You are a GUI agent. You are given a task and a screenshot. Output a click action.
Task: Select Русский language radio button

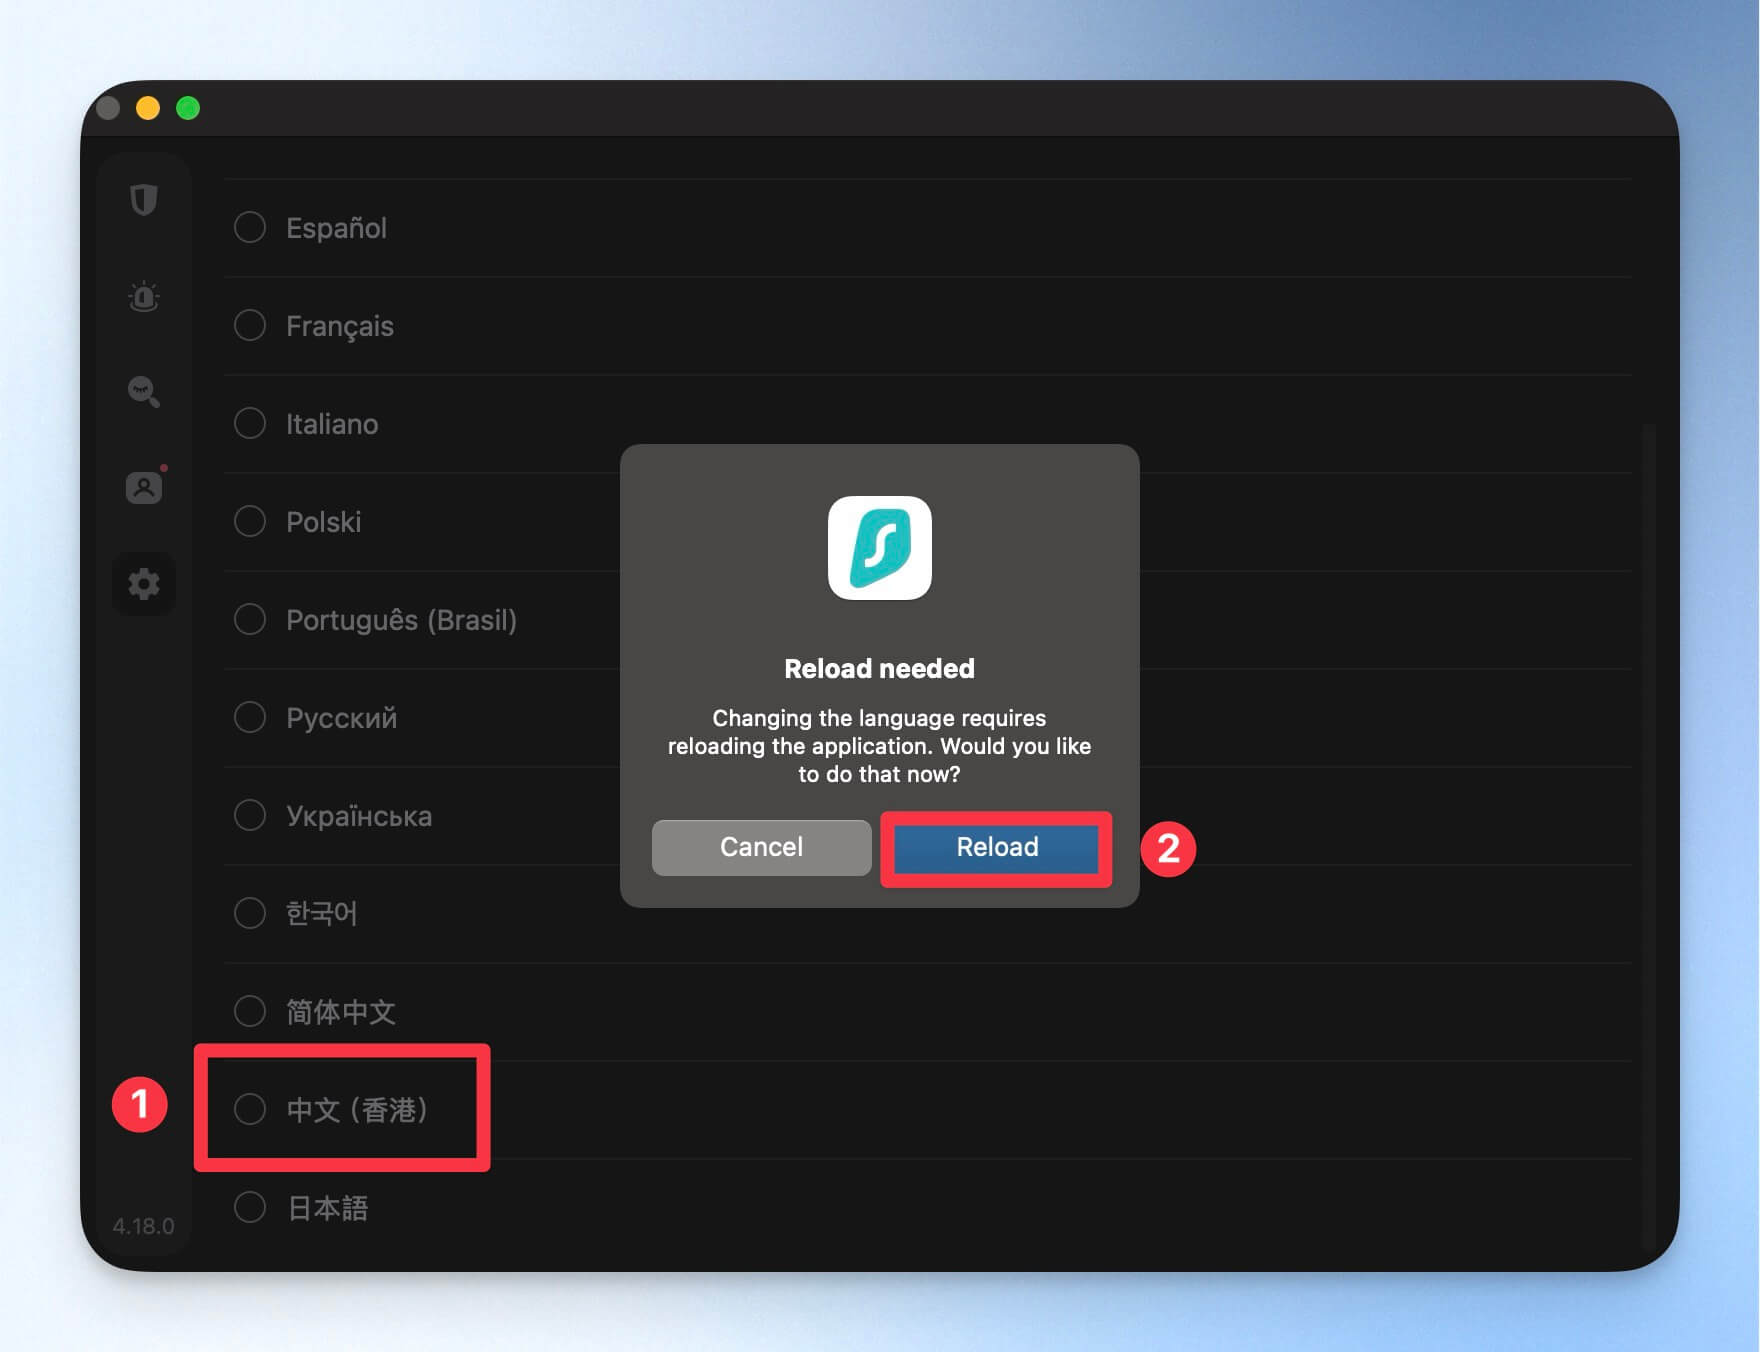(x=250, y=717)
